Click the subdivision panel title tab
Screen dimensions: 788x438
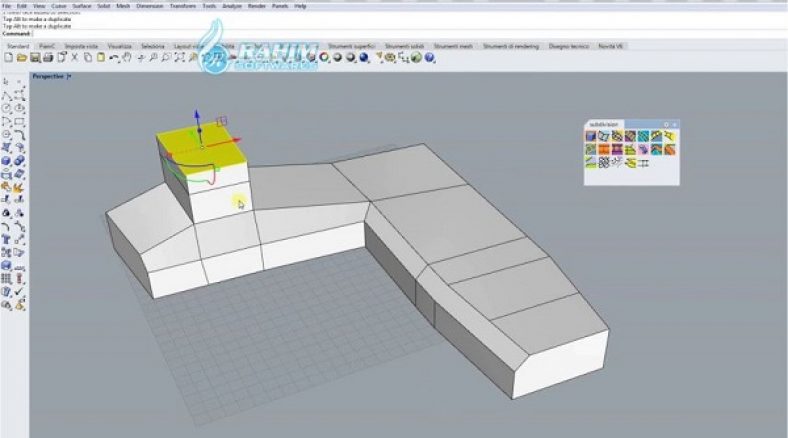[x=604, y=124]
